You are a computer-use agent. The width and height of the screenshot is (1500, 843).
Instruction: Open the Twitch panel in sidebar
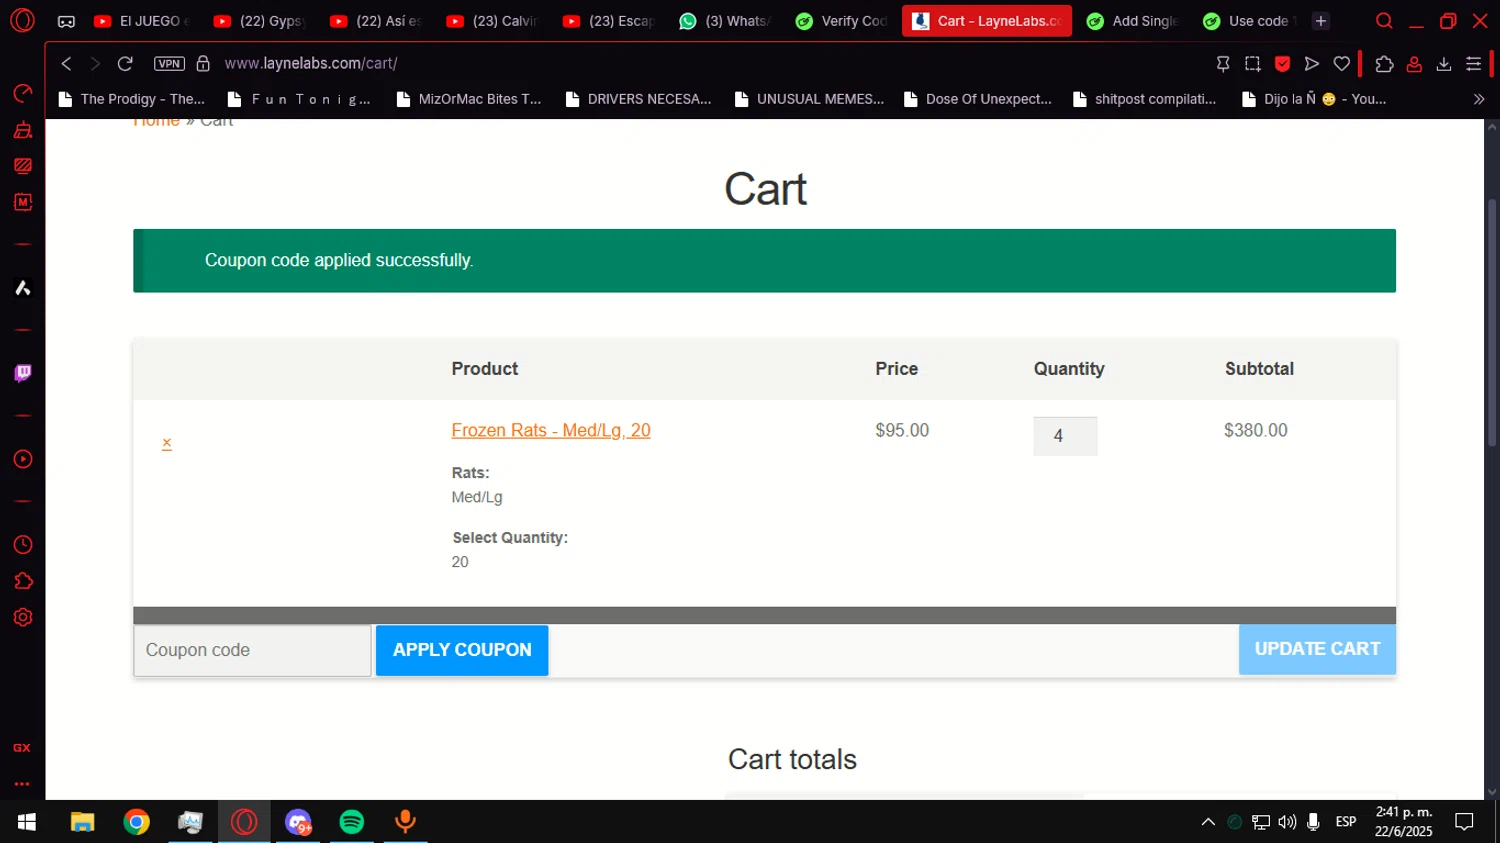click(x=22, y=373)
